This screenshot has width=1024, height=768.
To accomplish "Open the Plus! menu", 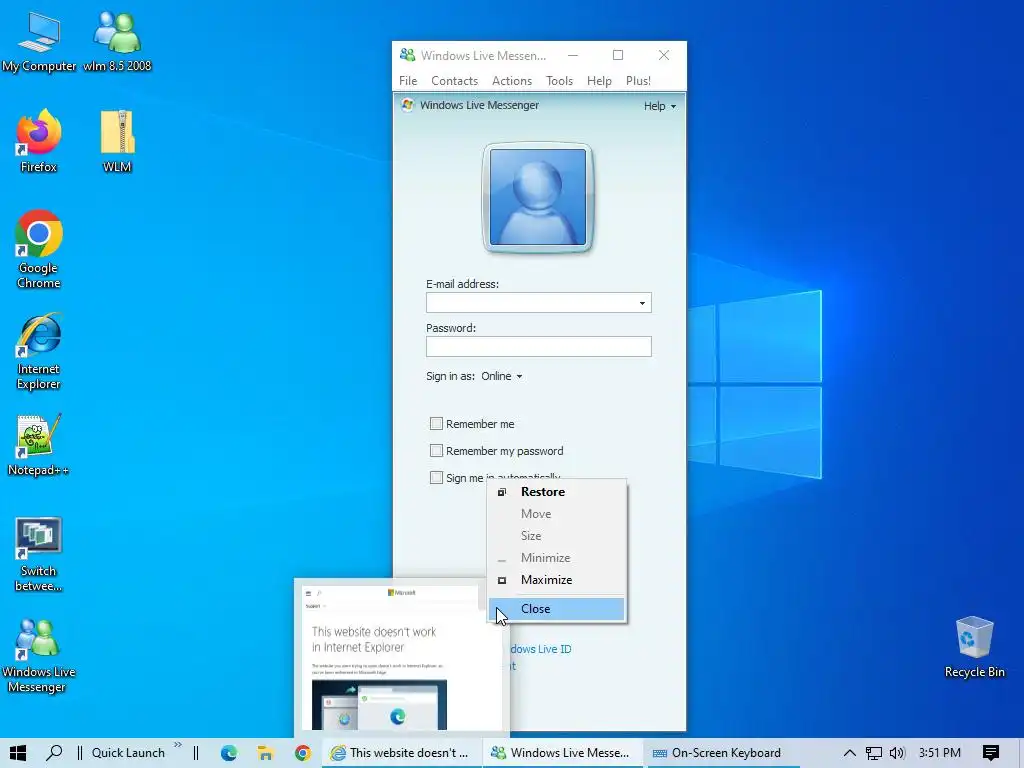I will tap(638, 81).
